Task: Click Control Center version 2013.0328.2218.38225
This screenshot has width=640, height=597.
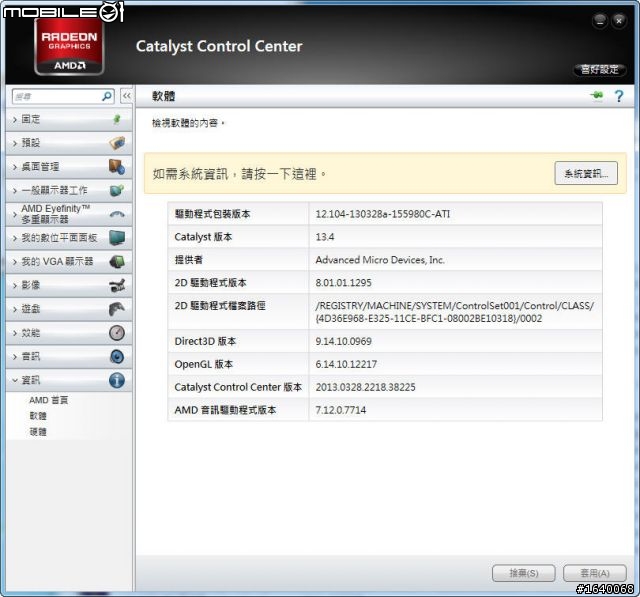Action: point(365,387)
